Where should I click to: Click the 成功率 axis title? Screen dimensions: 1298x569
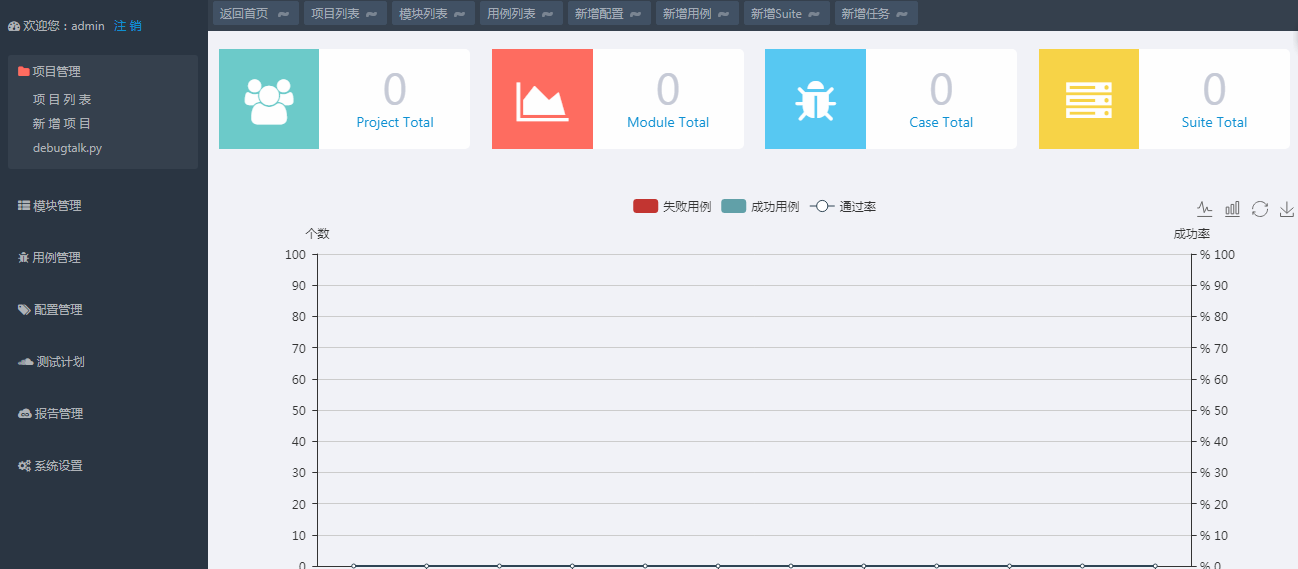pos(1192,234)
